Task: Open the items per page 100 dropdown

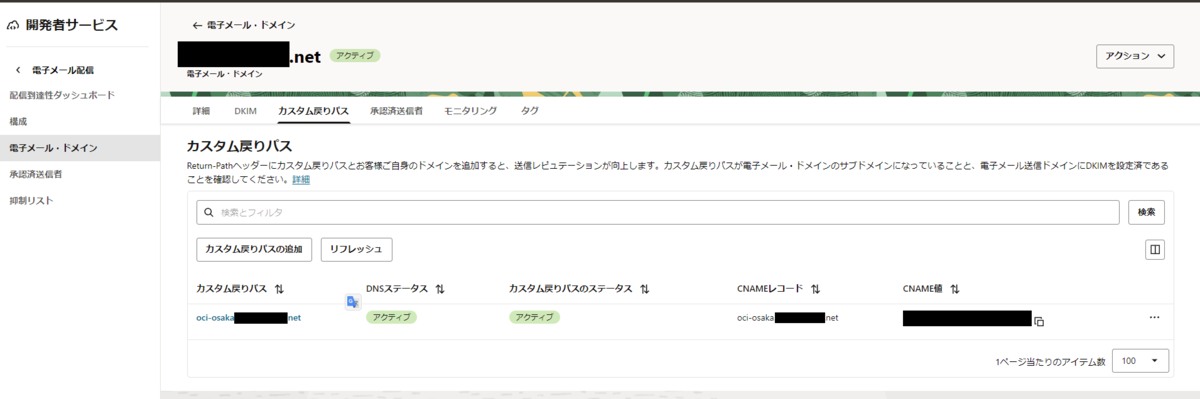Action: (x=1140, y=361)
